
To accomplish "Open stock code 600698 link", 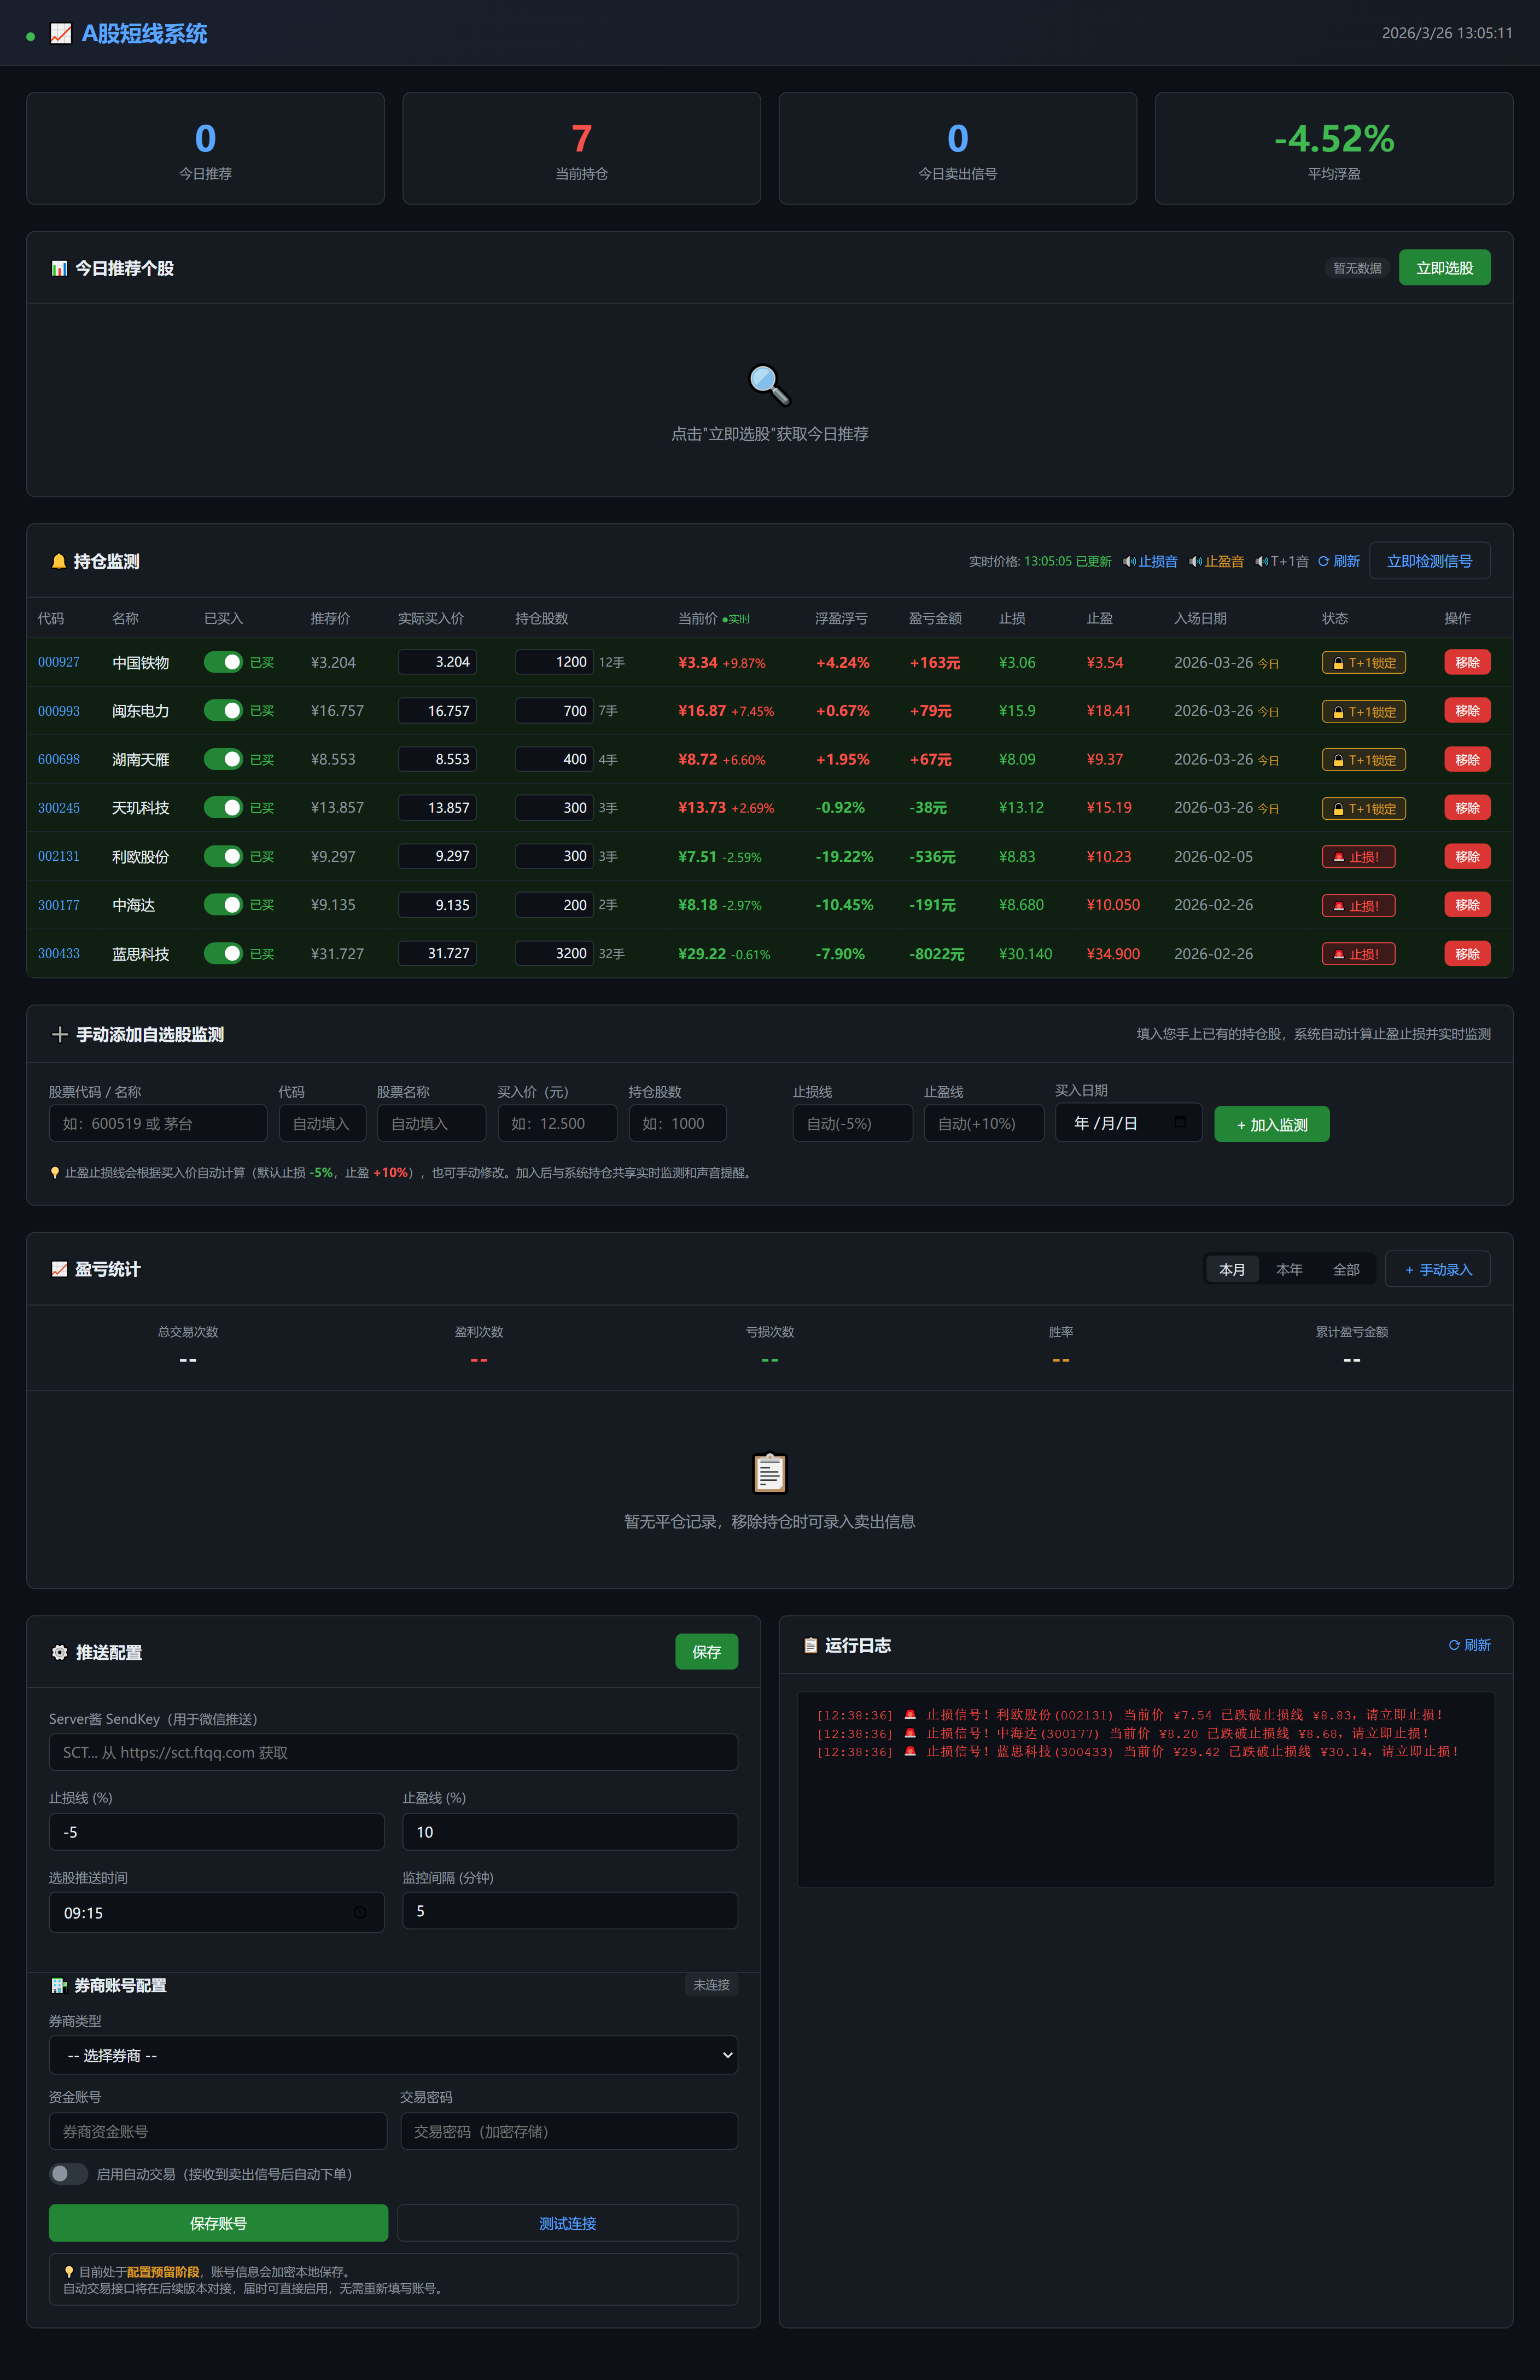I will (59, 759).
